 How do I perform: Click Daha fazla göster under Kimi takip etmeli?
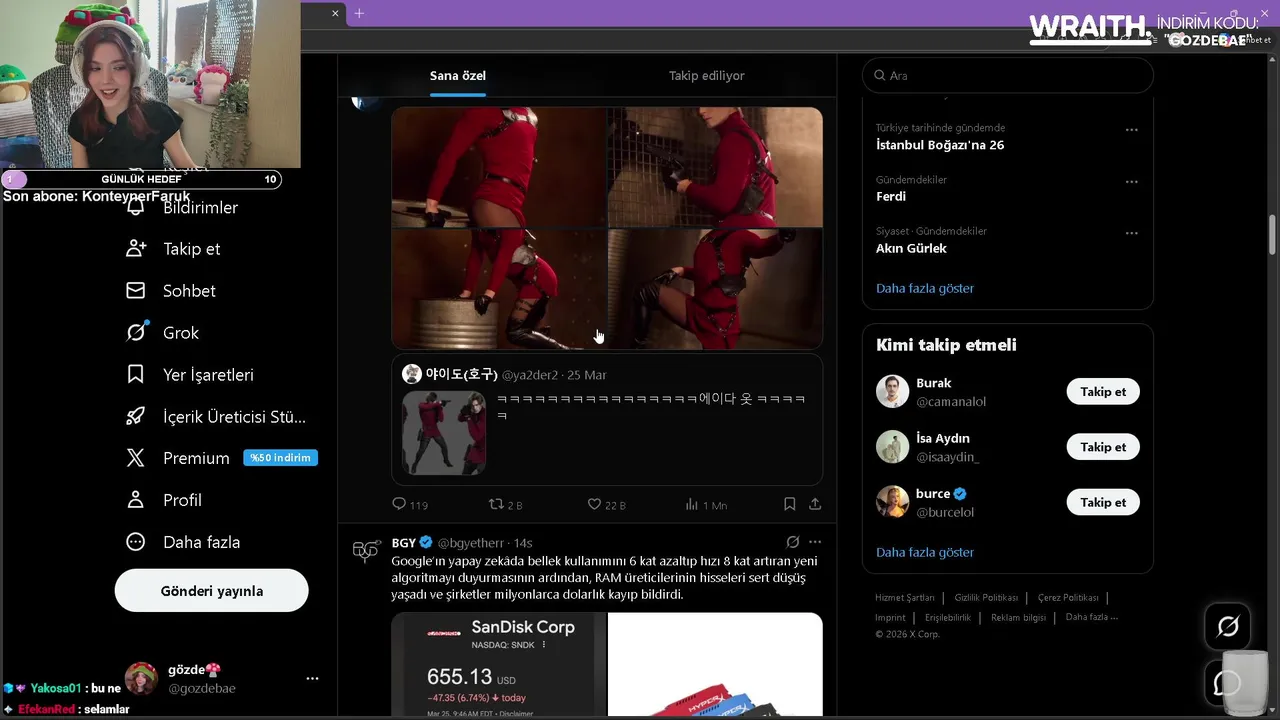click(x=925, y=552)
